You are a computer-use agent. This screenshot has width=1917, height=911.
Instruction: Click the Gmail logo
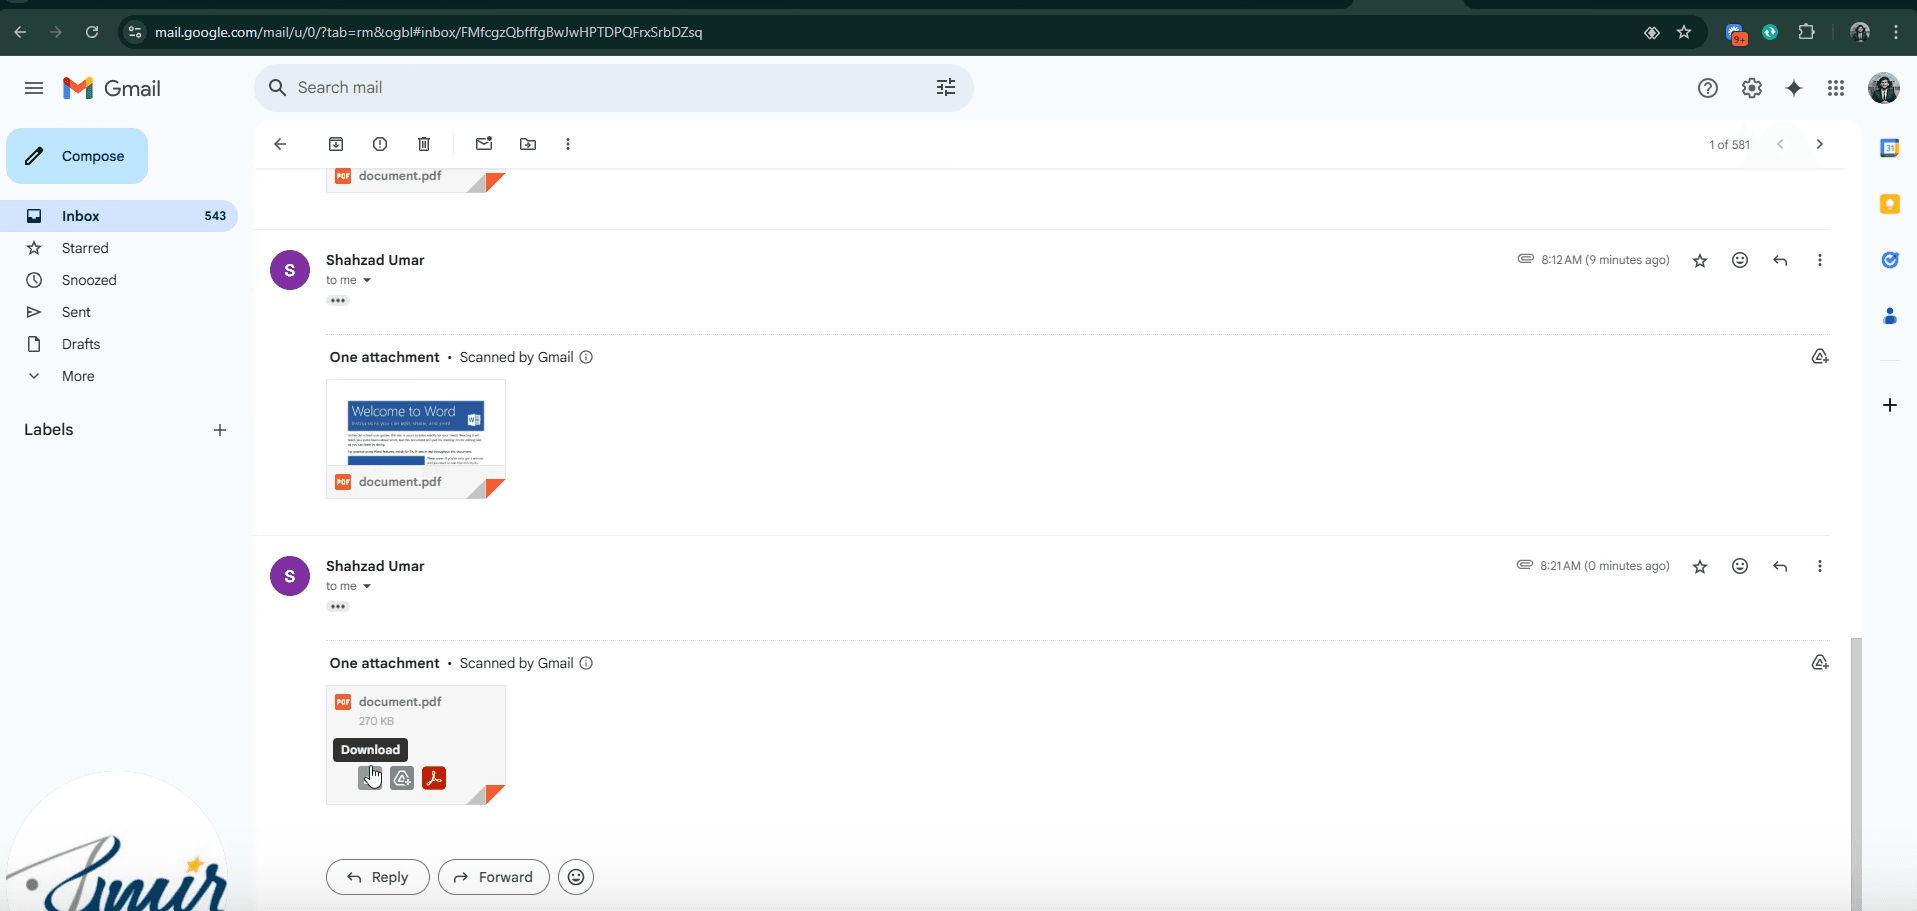tap(112, 88)
